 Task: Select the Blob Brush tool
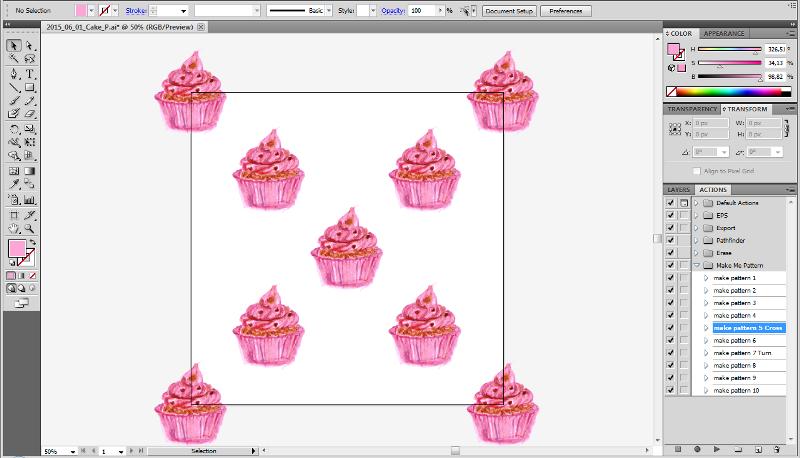tap(14, 114)
